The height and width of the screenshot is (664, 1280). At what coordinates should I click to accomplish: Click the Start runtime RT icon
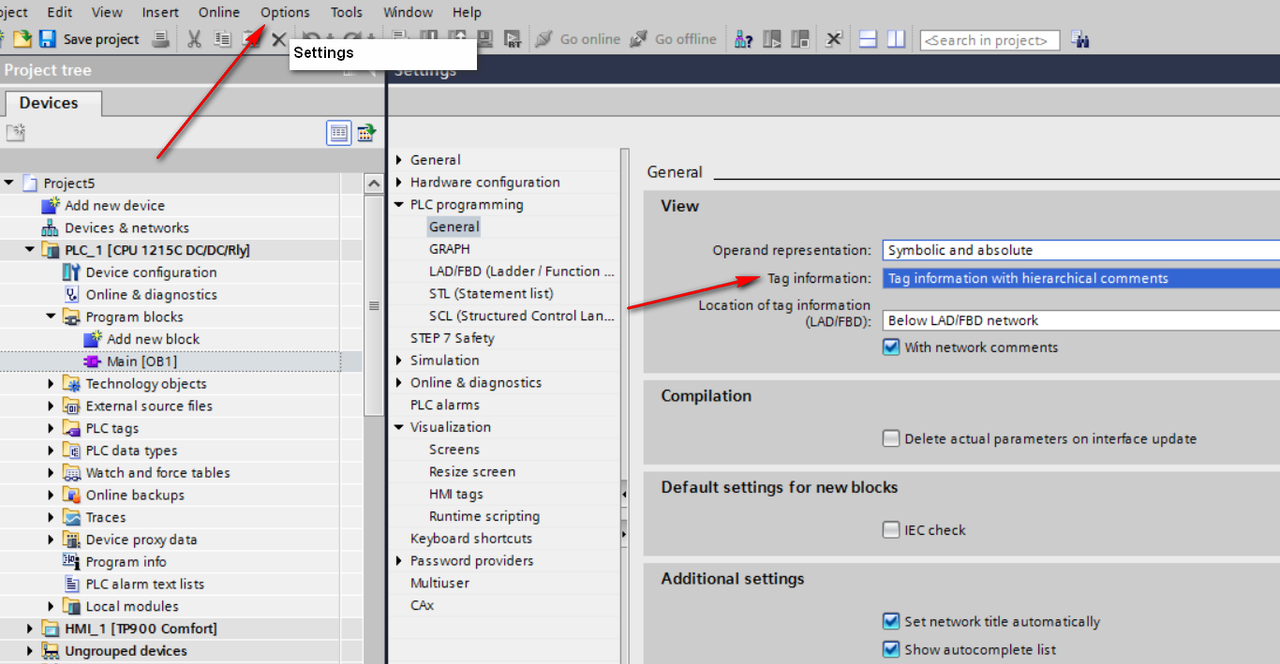513,39
